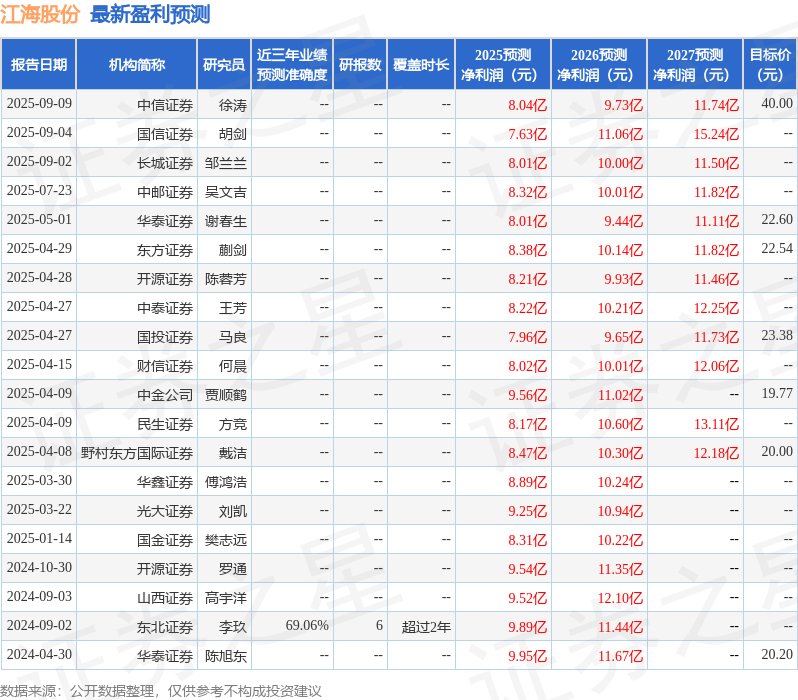Click analyst name 贾顺鹤

coord(225,396)
